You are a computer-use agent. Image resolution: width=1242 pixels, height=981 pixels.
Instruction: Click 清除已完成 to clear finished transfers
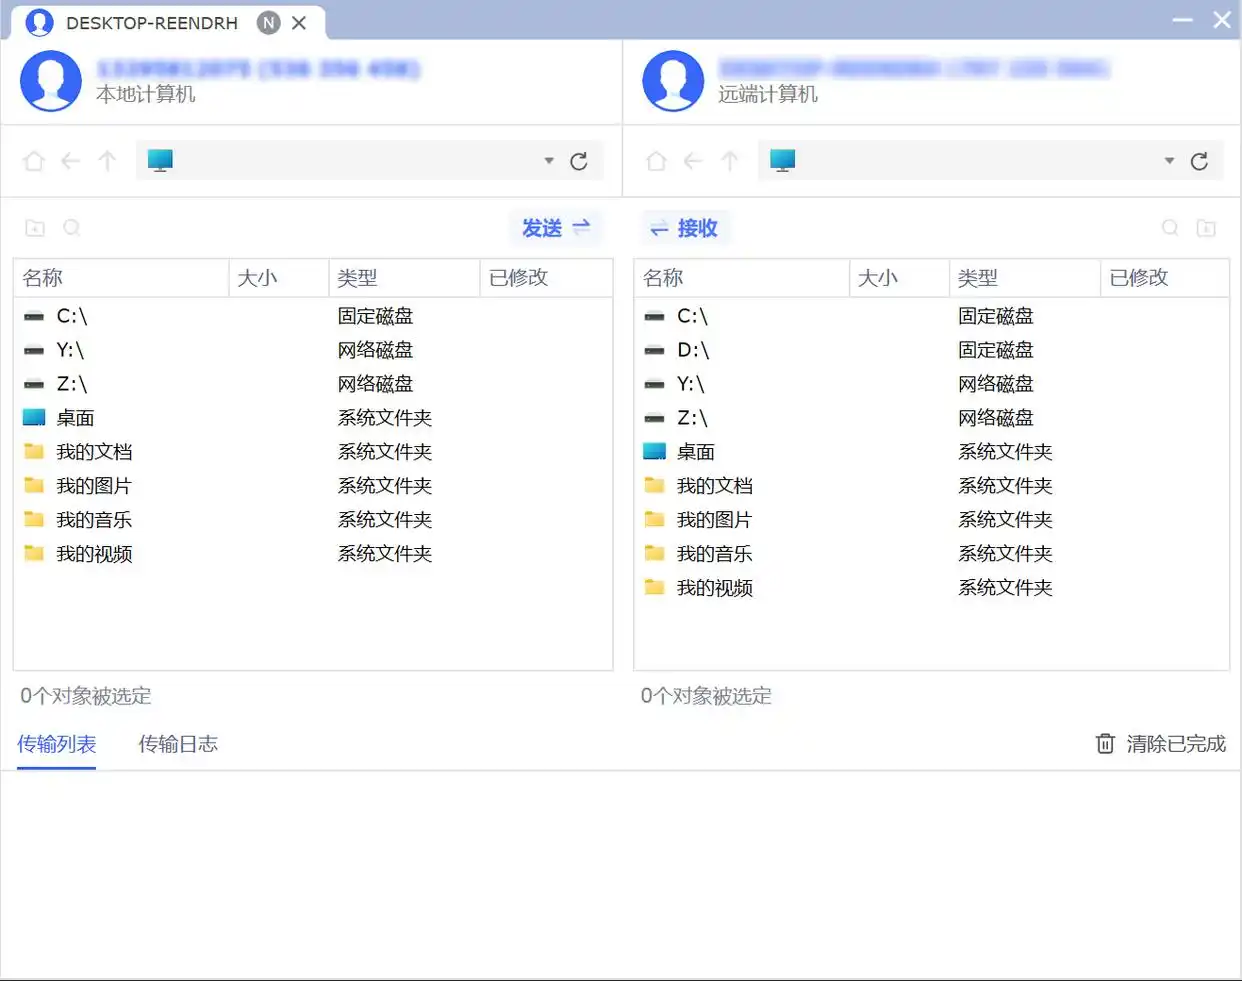1161,744
